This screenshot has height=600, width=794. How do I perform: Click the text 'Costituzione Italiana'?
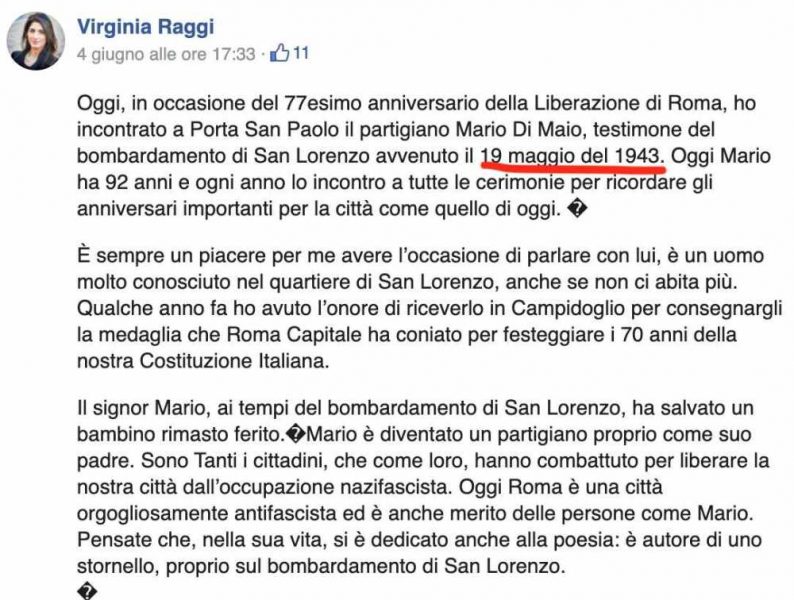[x=234, y=361]
